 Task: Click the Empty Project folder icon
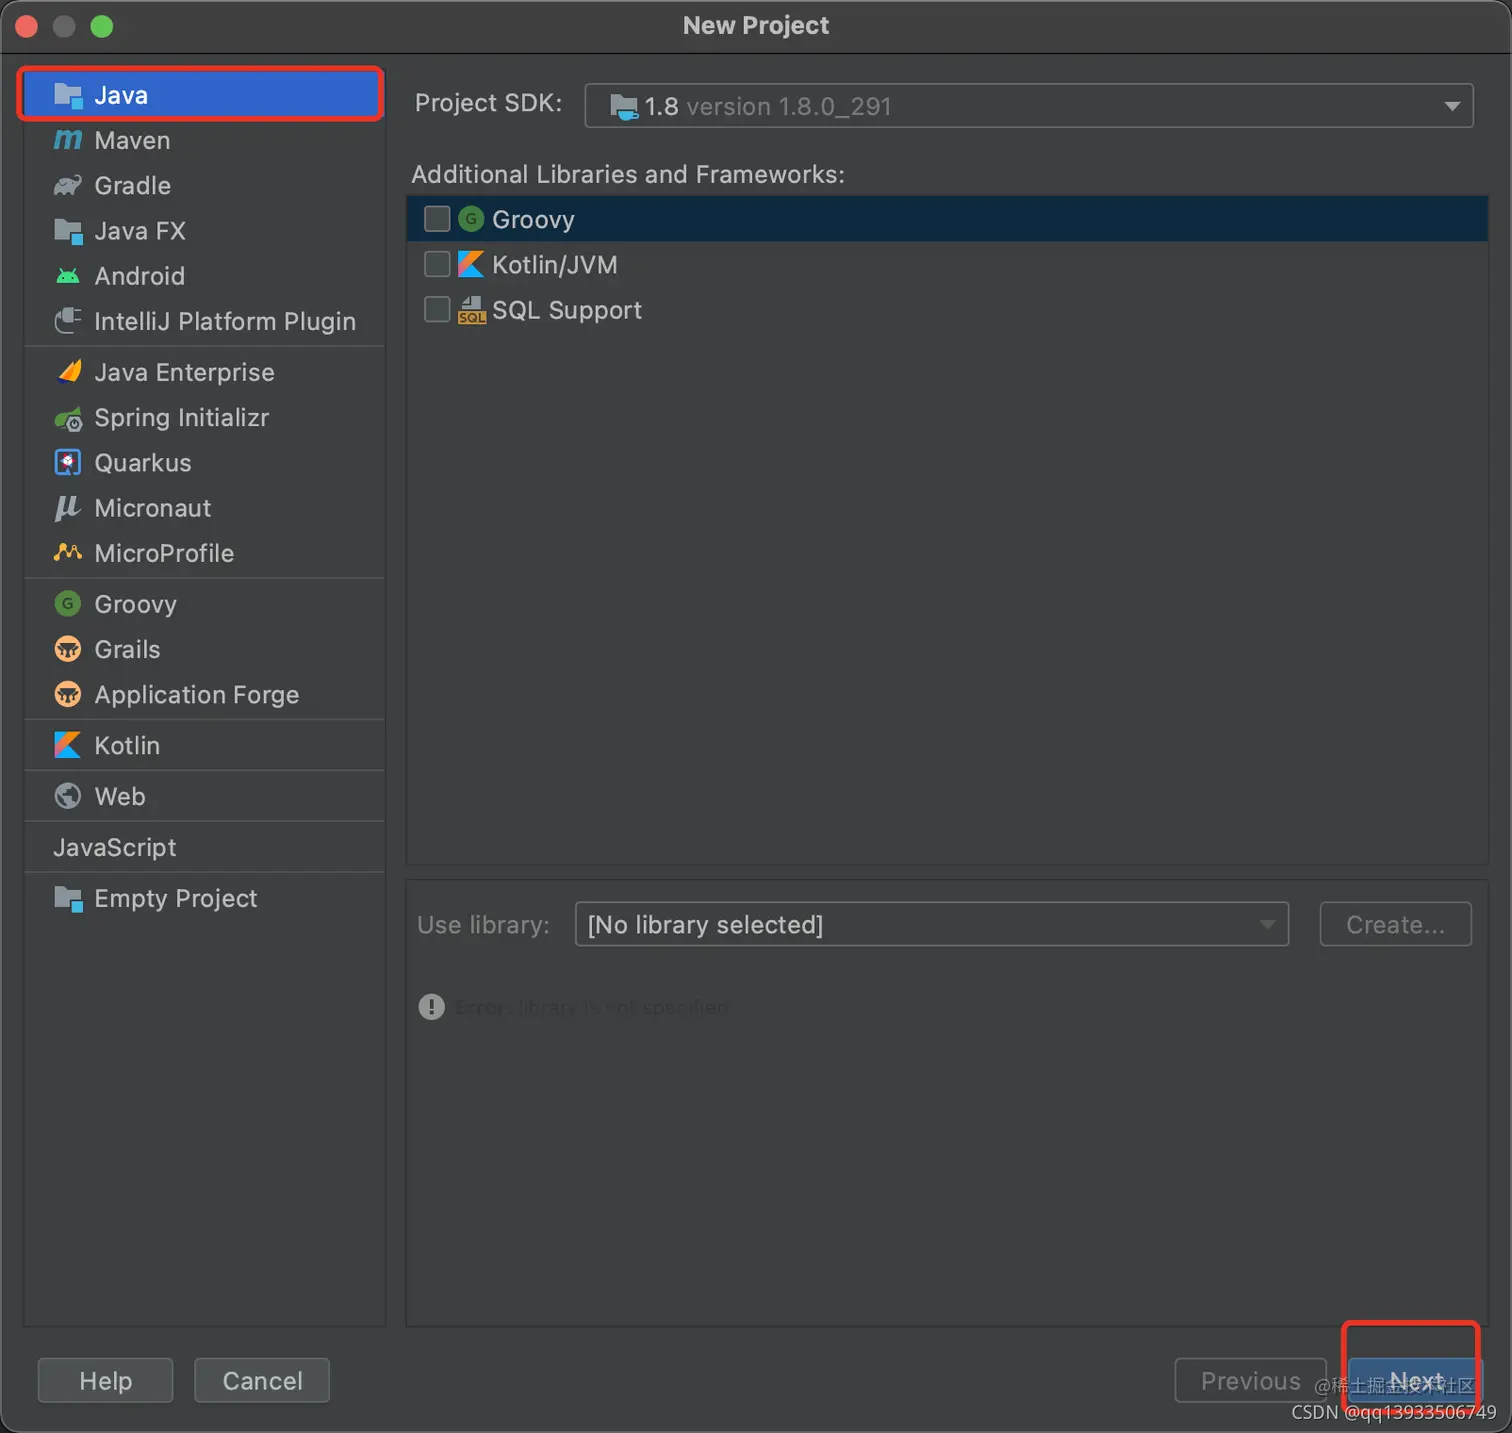click(68, 898)
